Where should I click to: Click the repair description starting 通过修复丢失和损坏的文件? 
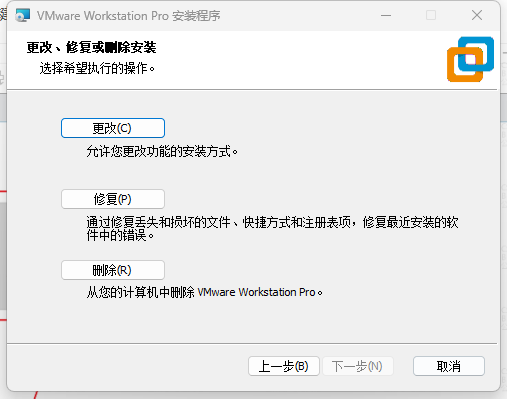pos(272,229)
